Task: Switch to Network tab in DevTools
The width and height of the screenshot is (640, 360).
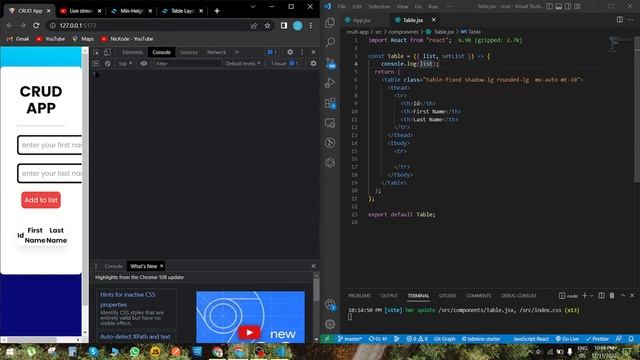Action: [x=216, y=52]
